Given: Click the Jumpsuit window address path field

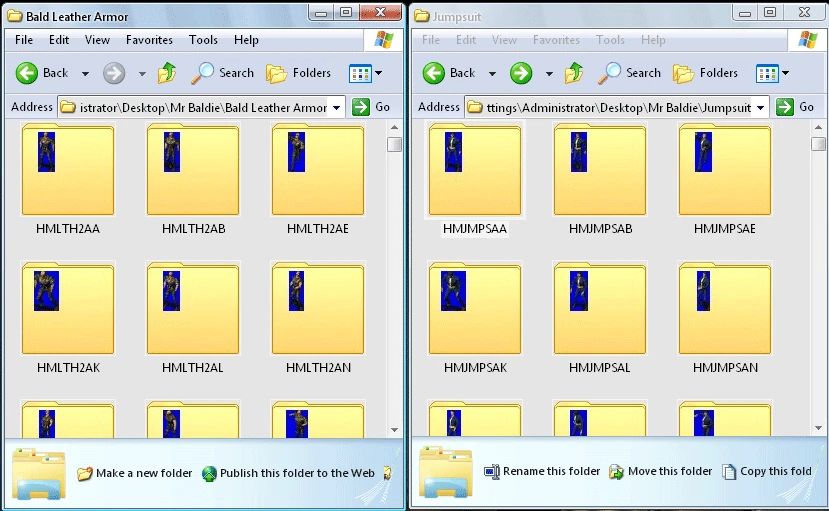Looking at the screenshot, I should pos(616,107).
